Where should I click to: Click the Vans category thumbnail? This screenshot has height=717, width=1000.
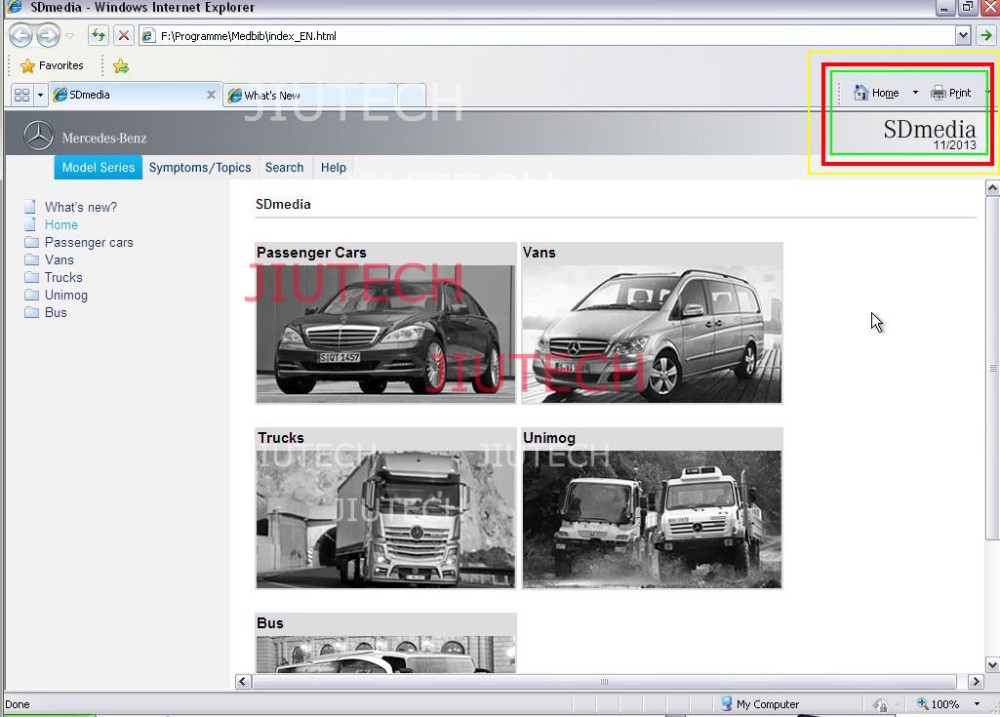[x=651, y=333]
